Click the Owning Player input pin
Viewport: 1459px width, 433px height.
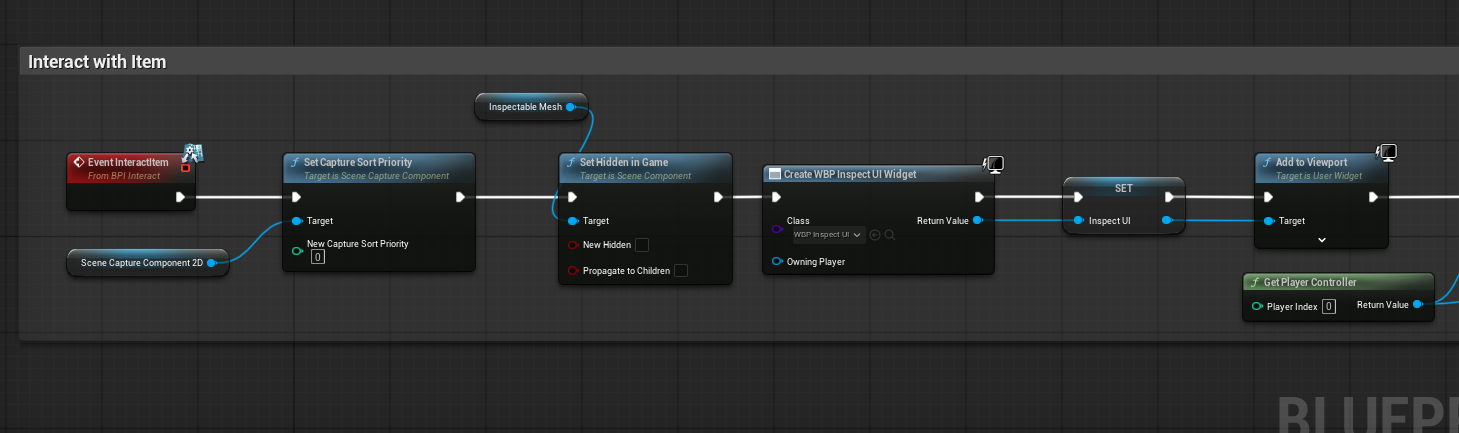point(777,262)
